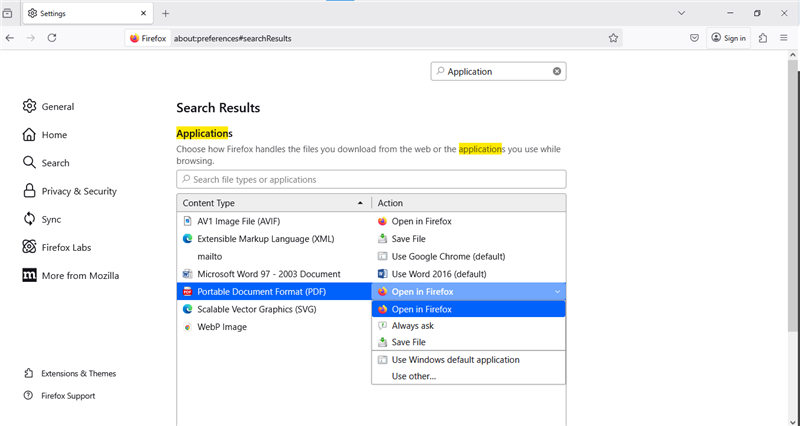Open Home settings category
Image resolution: width=800 pixels, height=426 pixels.
point(45,135)
